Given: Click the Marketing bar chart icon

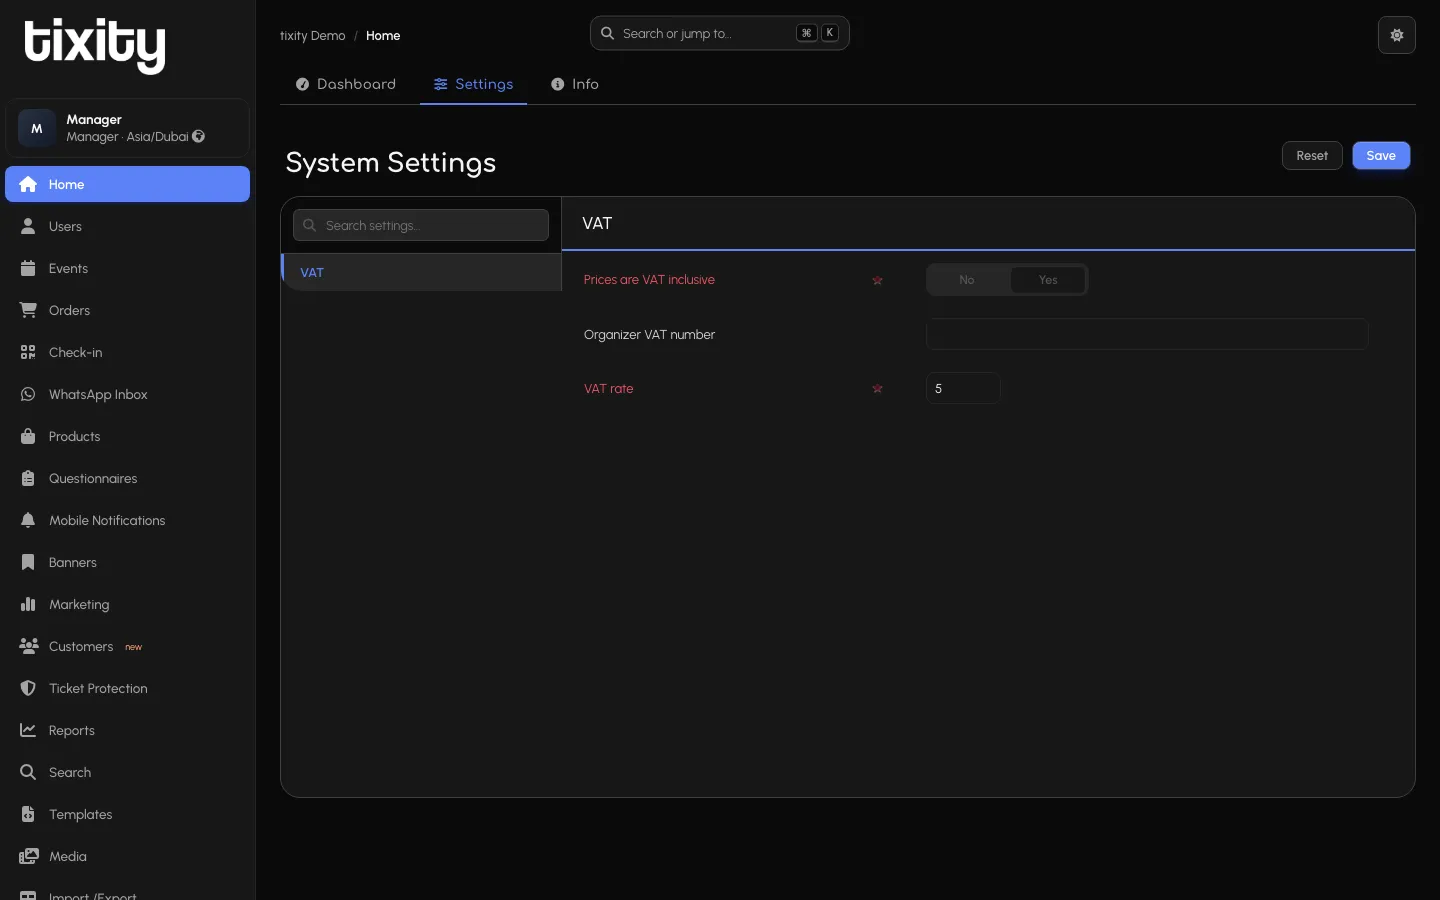Looking at the screenshot, I should tap(28, 604).
